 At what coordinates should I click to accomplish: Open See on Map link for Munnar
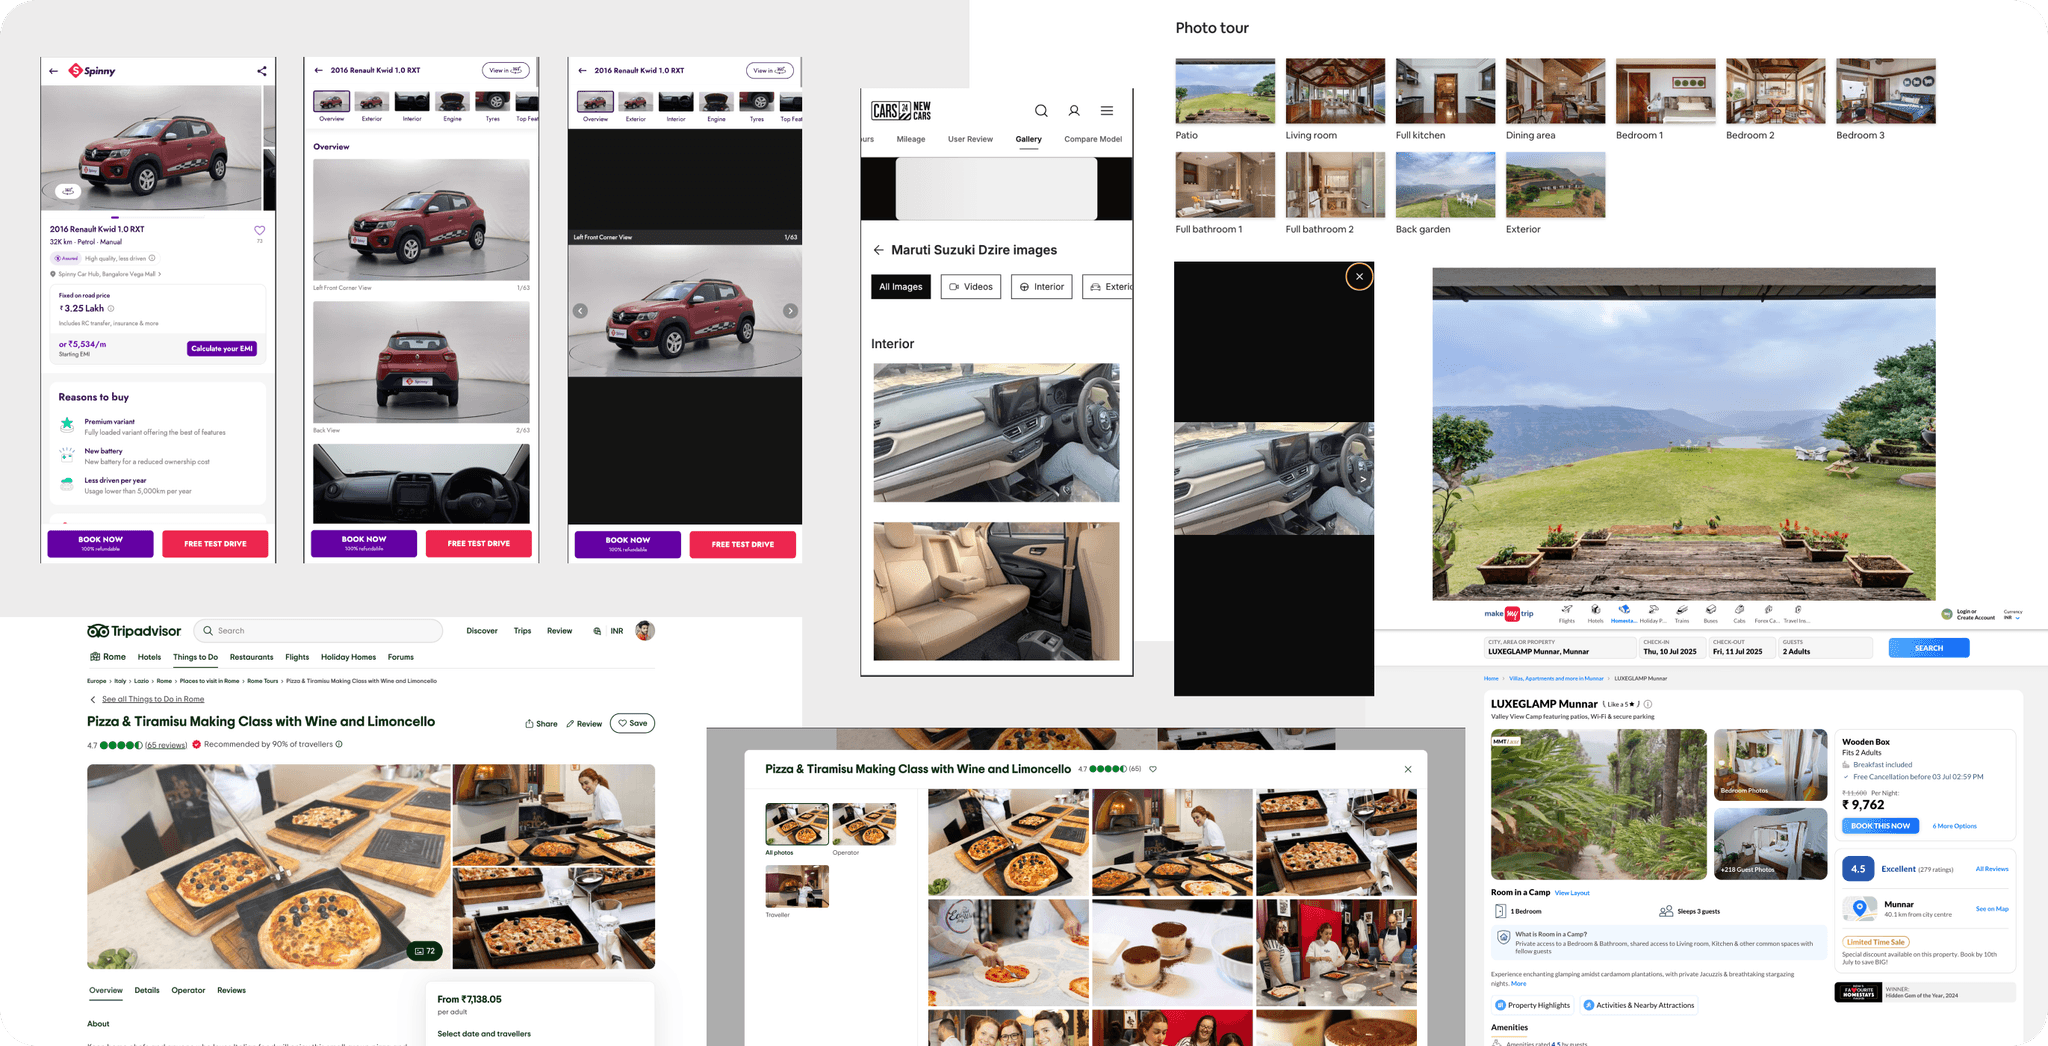1992,909
